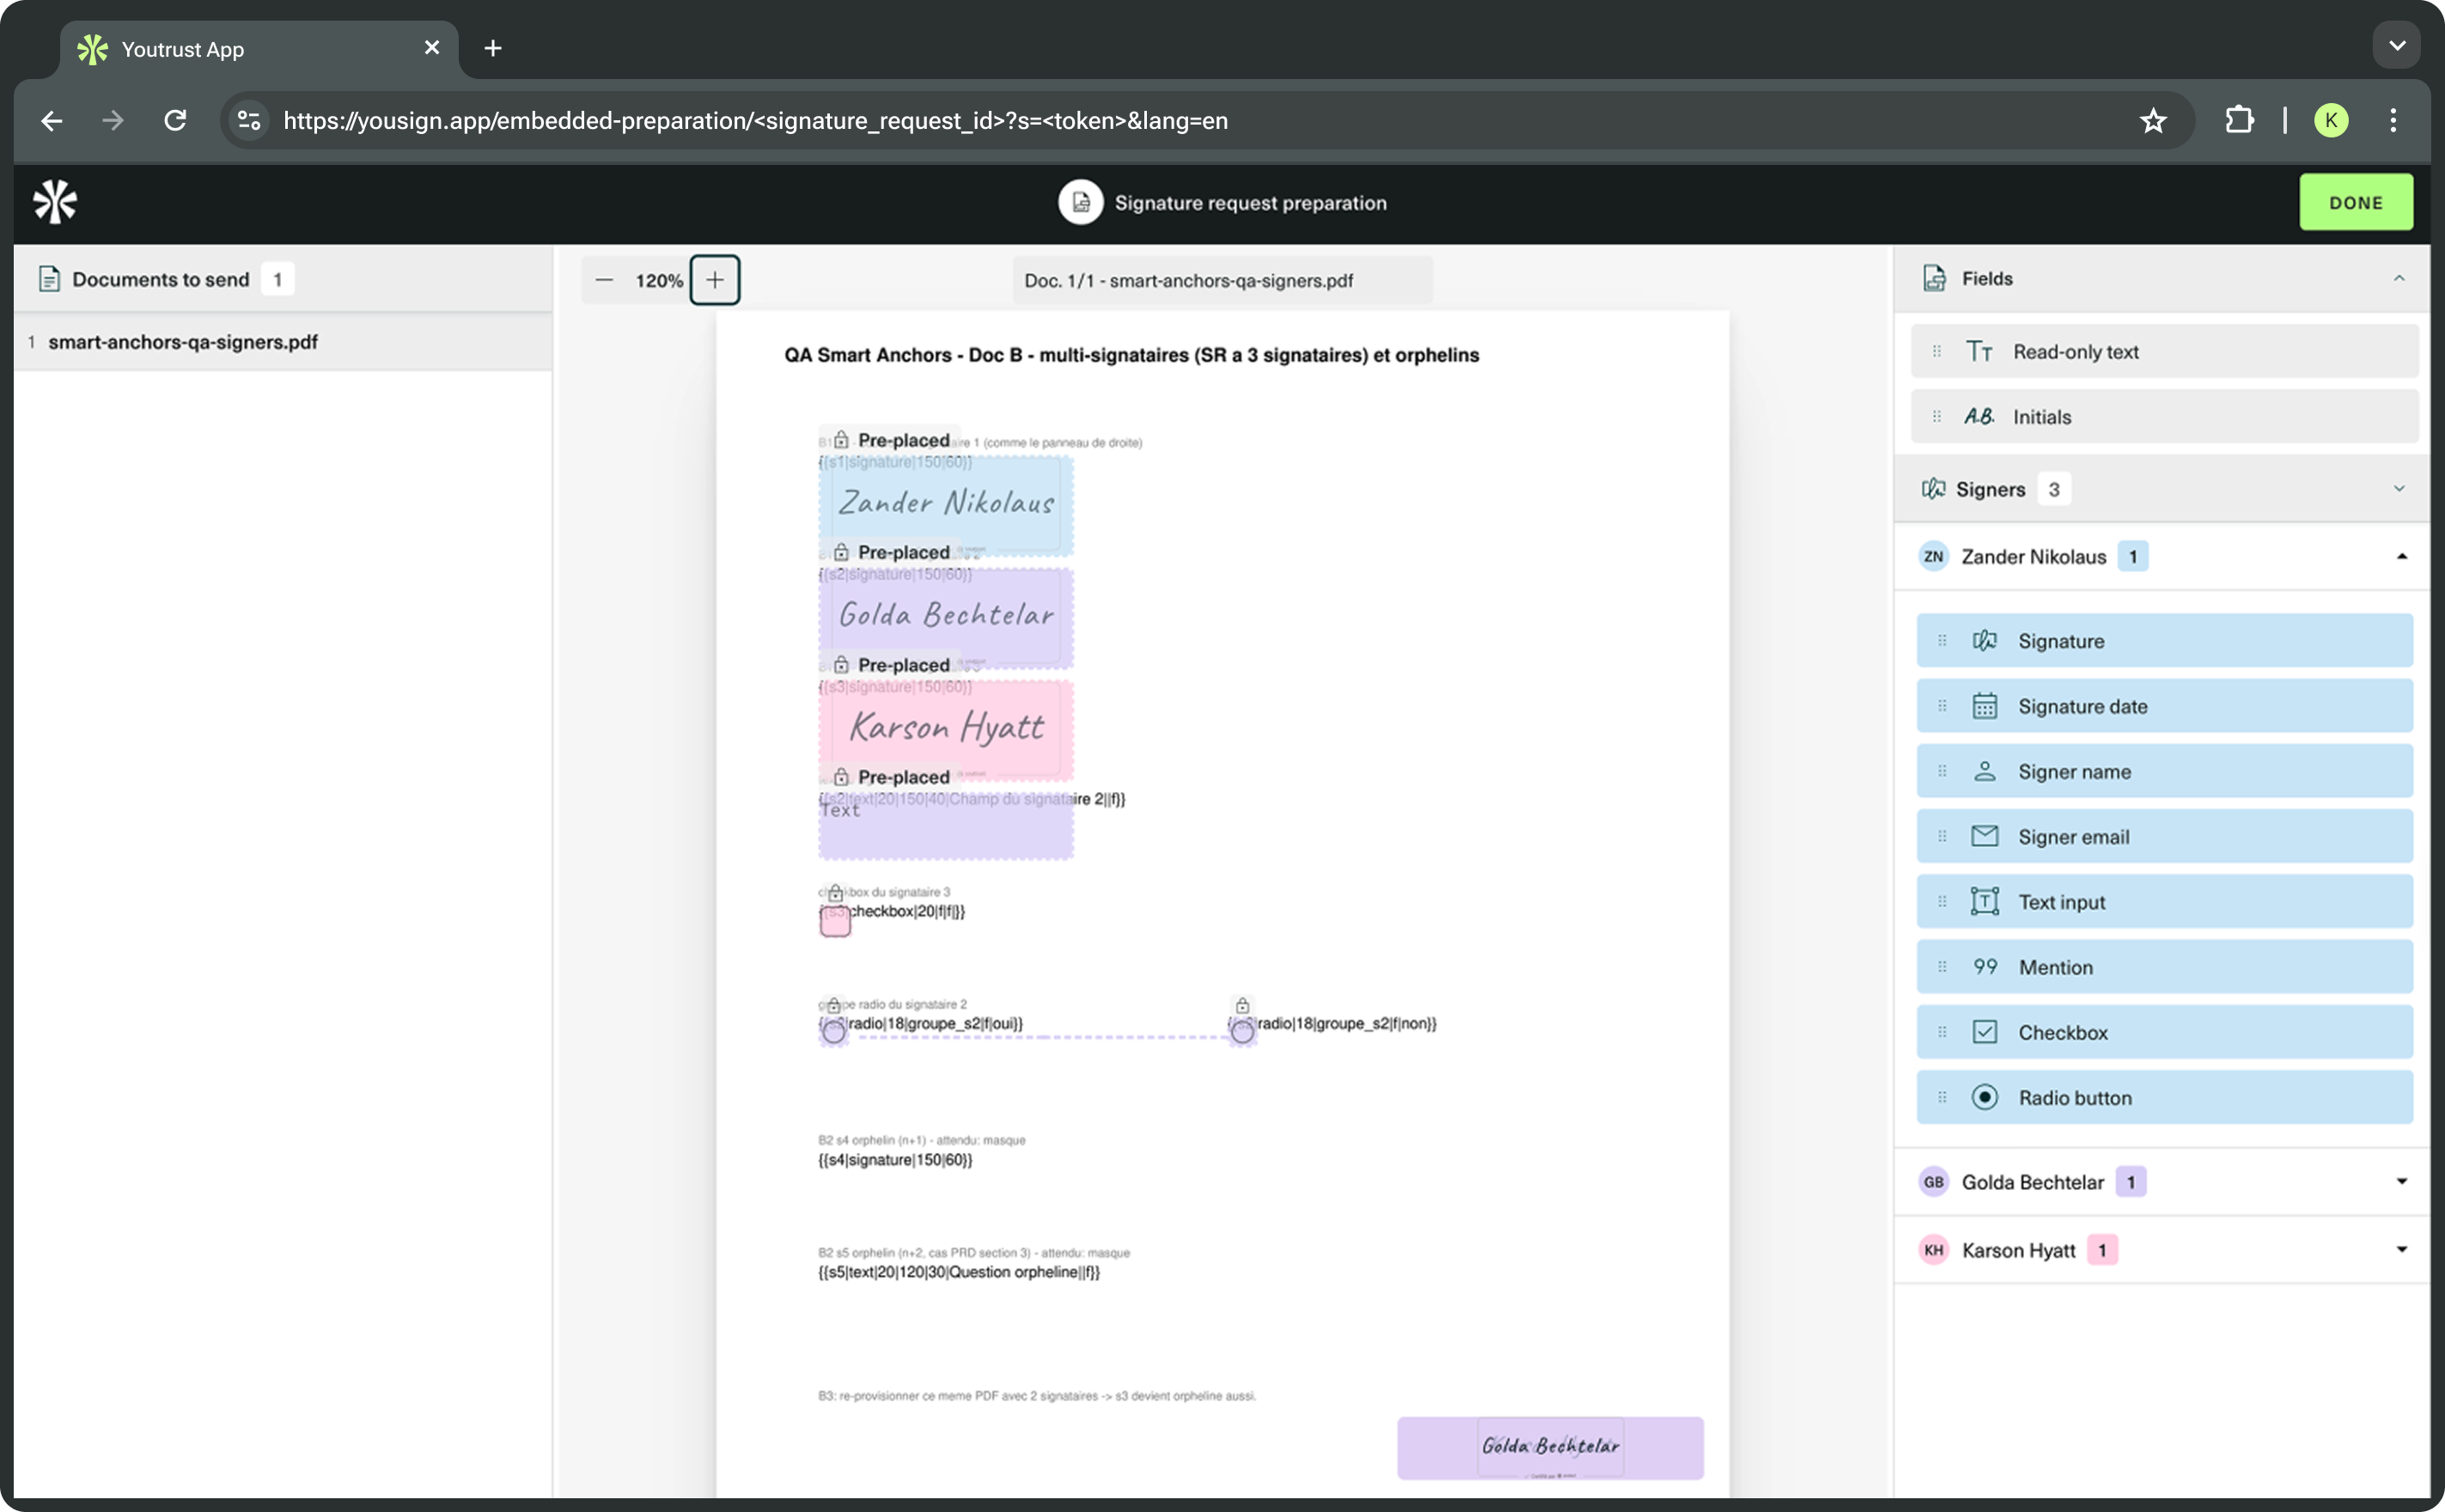Image resolution: width=2445 pixels, height=1512 pixels.
Task: Select Zander Nikolaus blue signature field
Action: pos(945,505)
